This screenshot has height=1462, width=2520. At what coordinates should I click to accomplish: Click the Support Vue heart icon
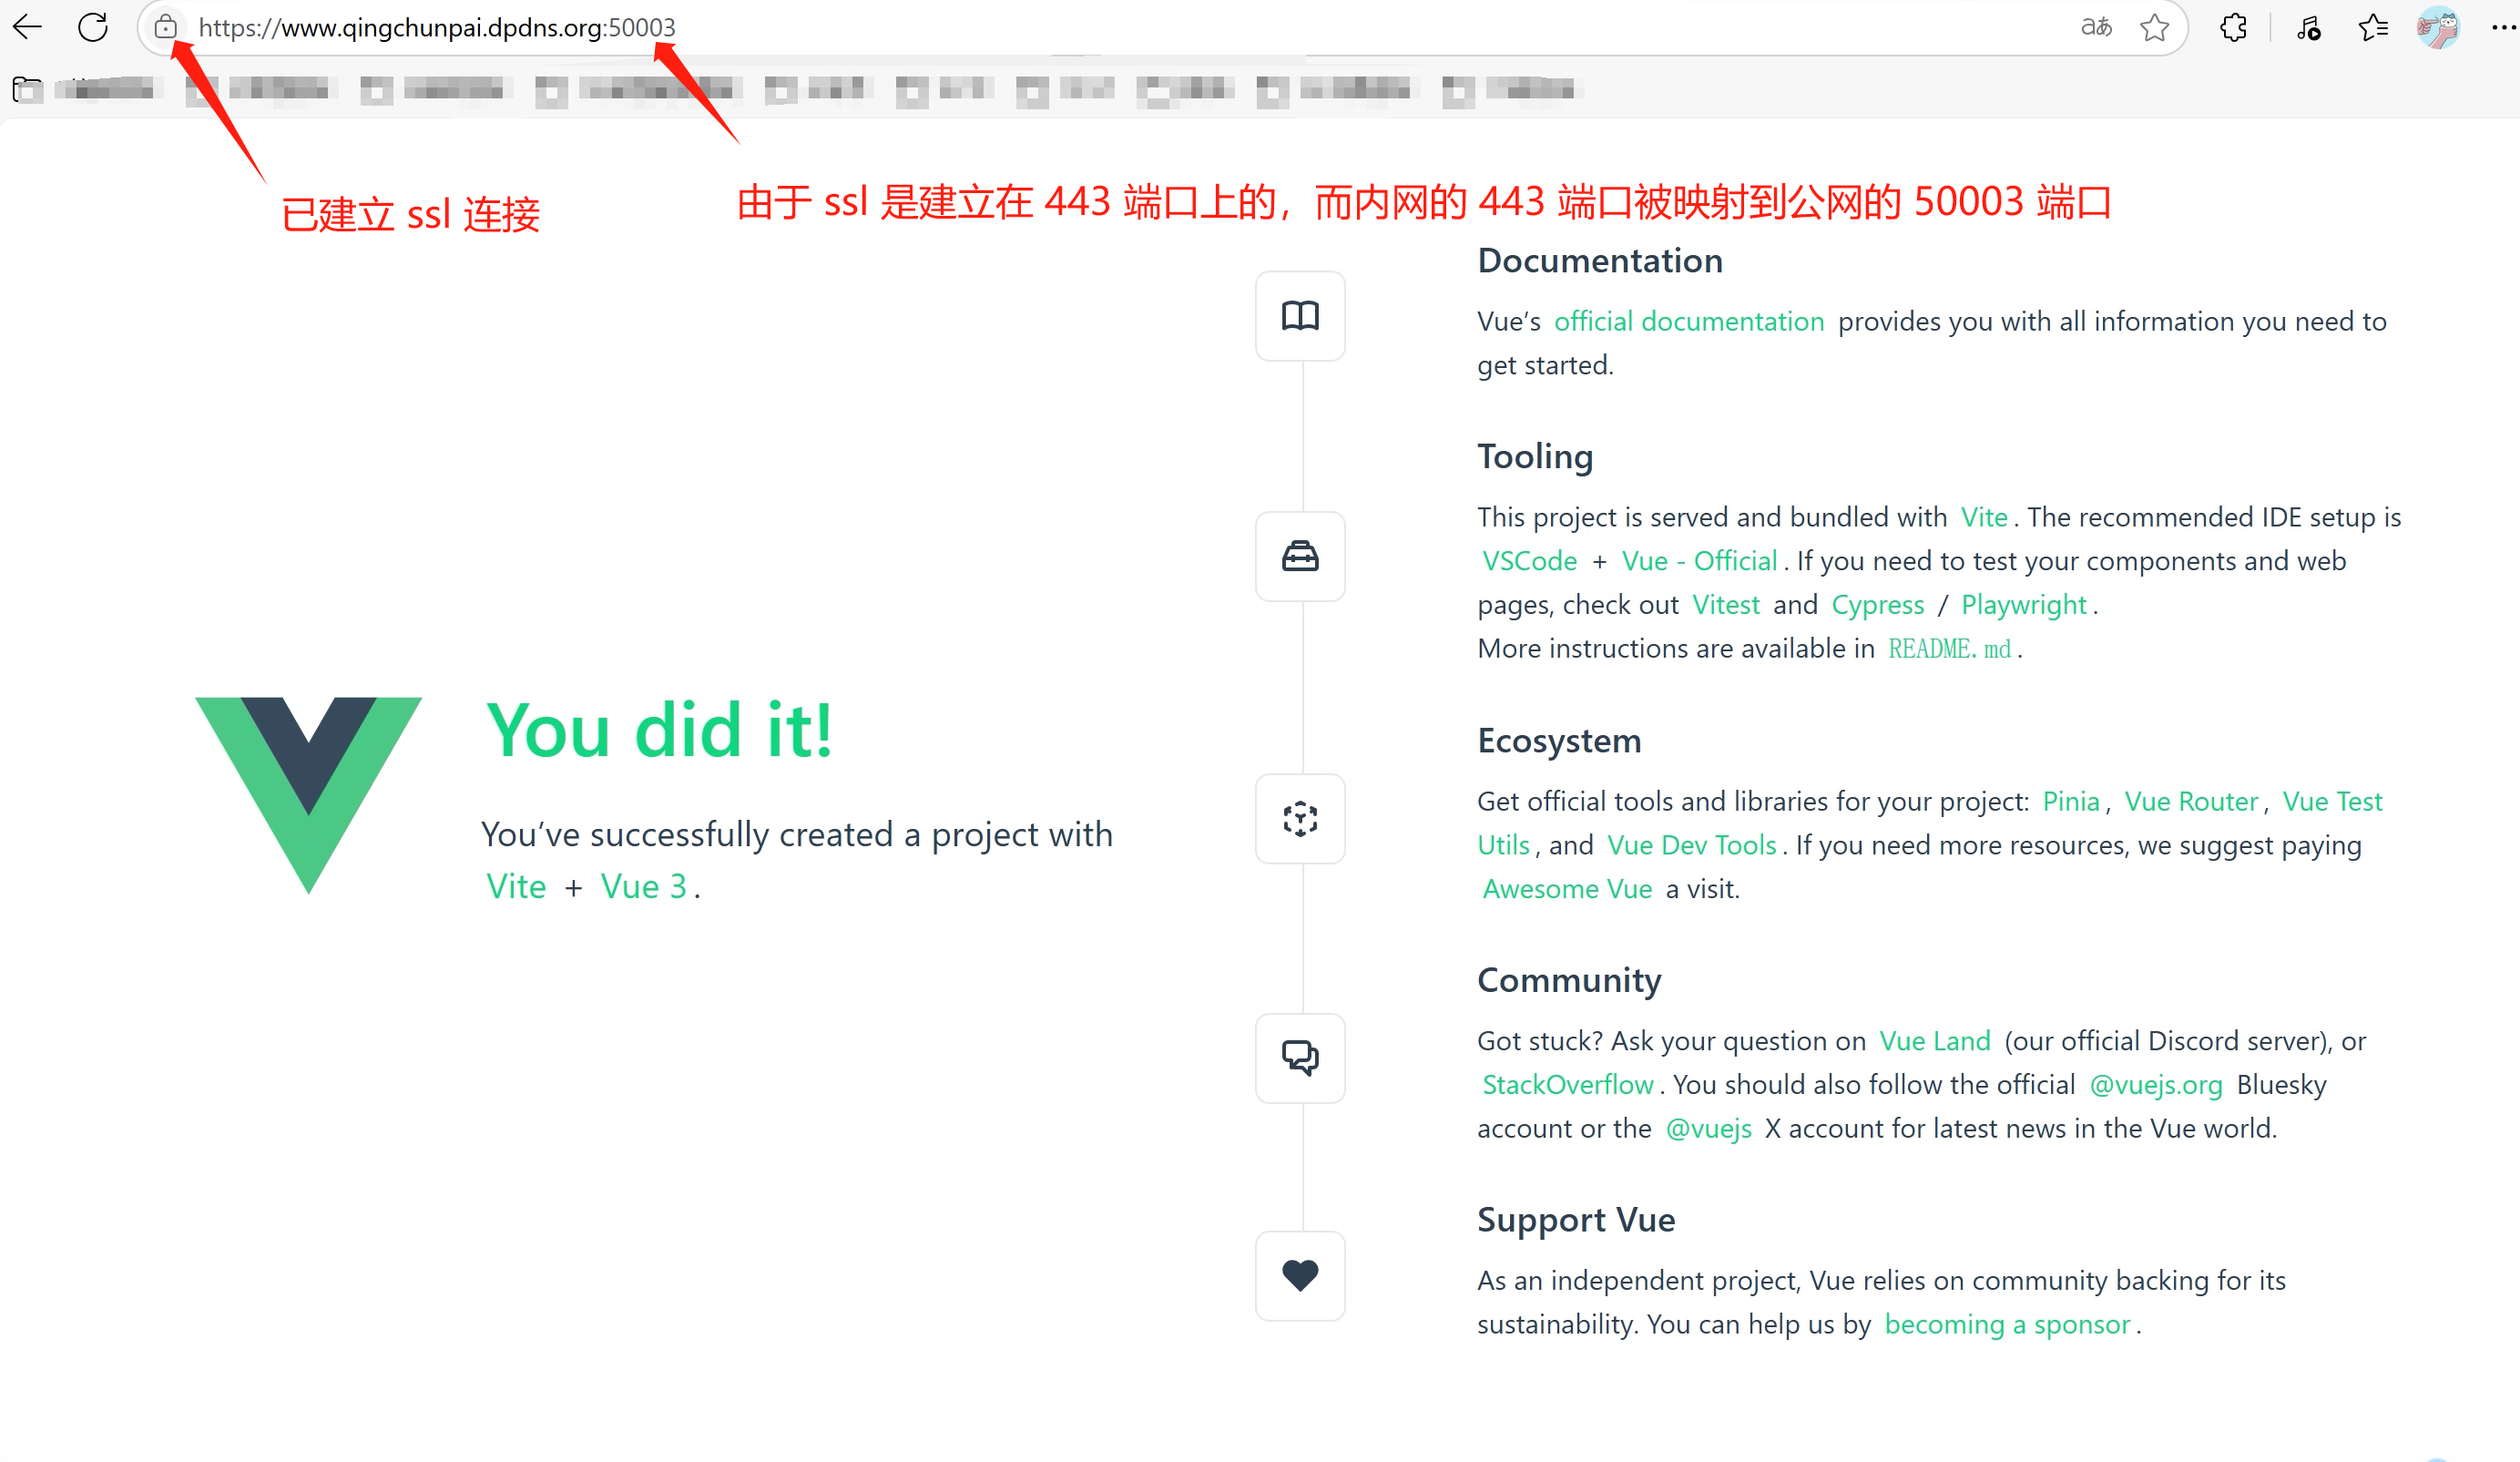[1300, 1275]
